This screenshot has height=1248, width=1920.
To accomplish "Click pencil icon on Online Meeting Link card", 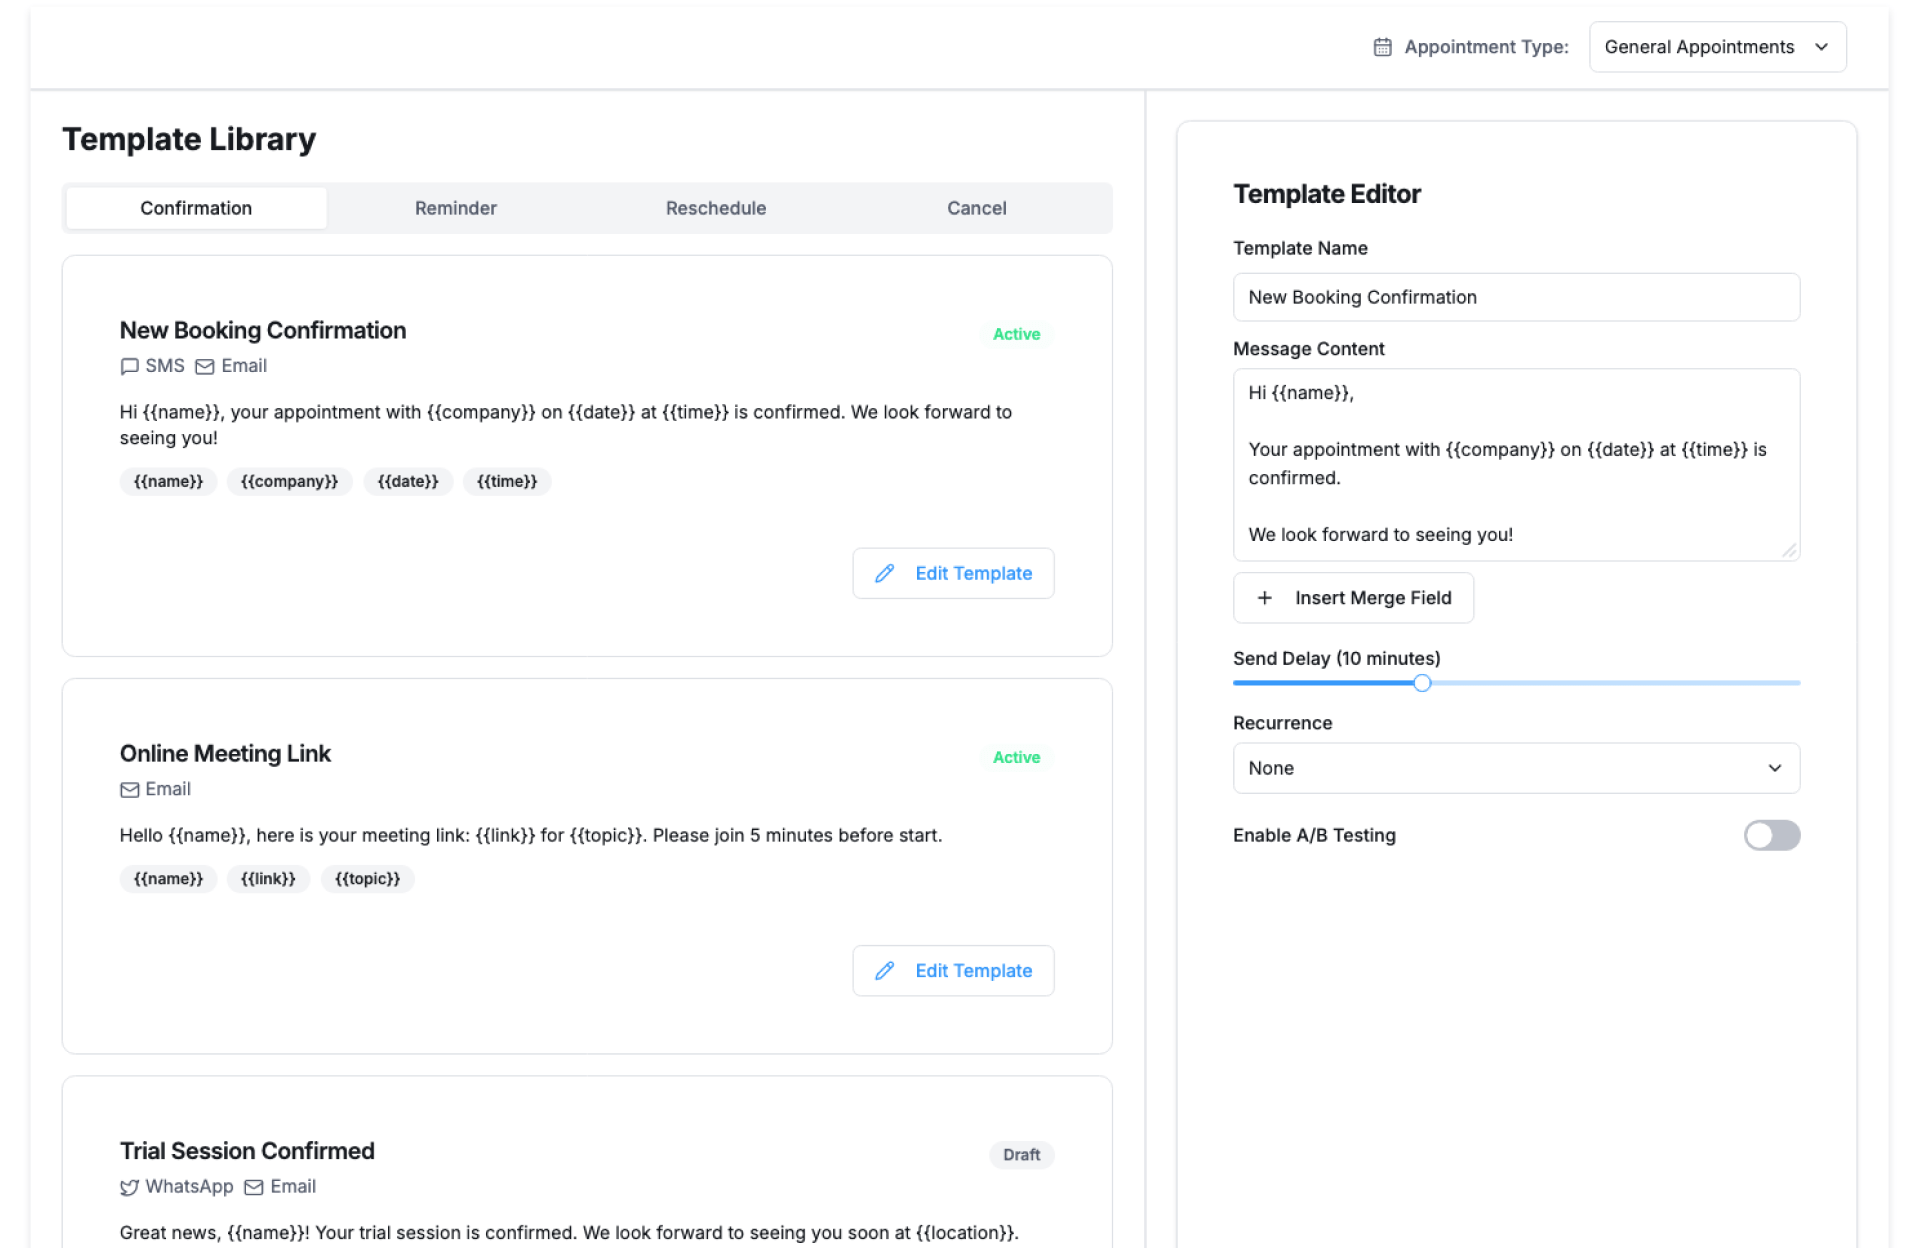I will [x=884, y=971].
